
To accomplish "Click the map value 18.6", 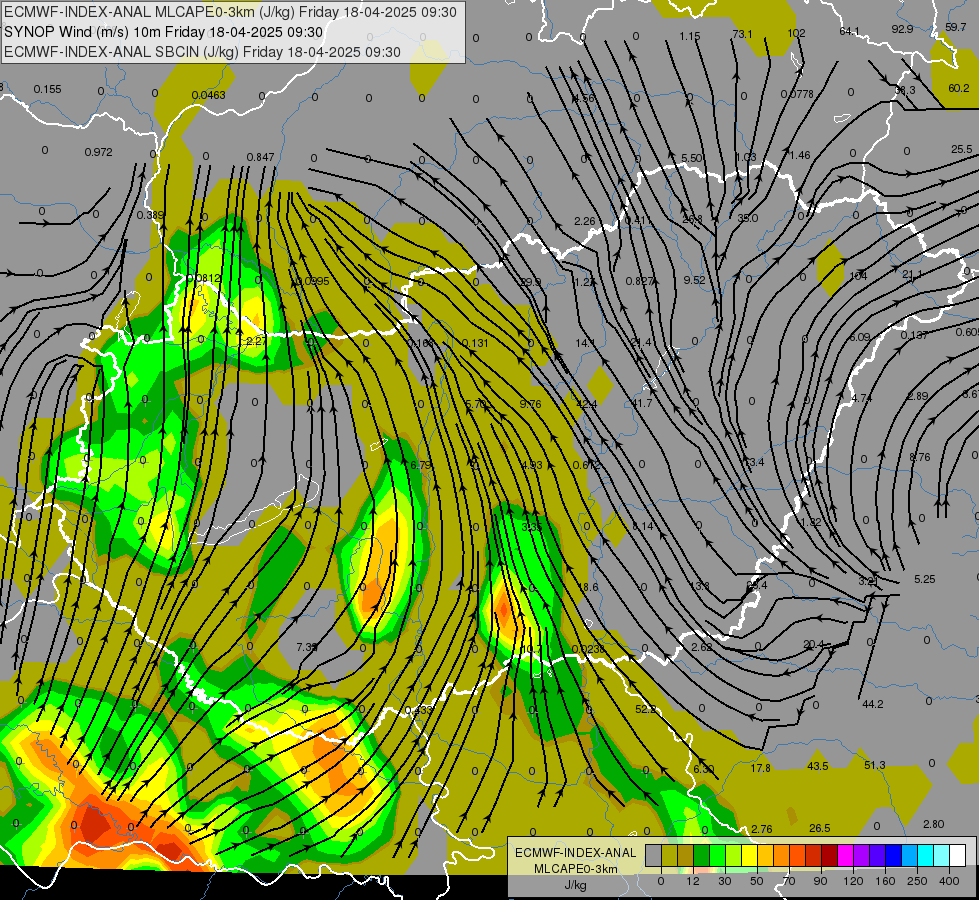I will (588, 587).
